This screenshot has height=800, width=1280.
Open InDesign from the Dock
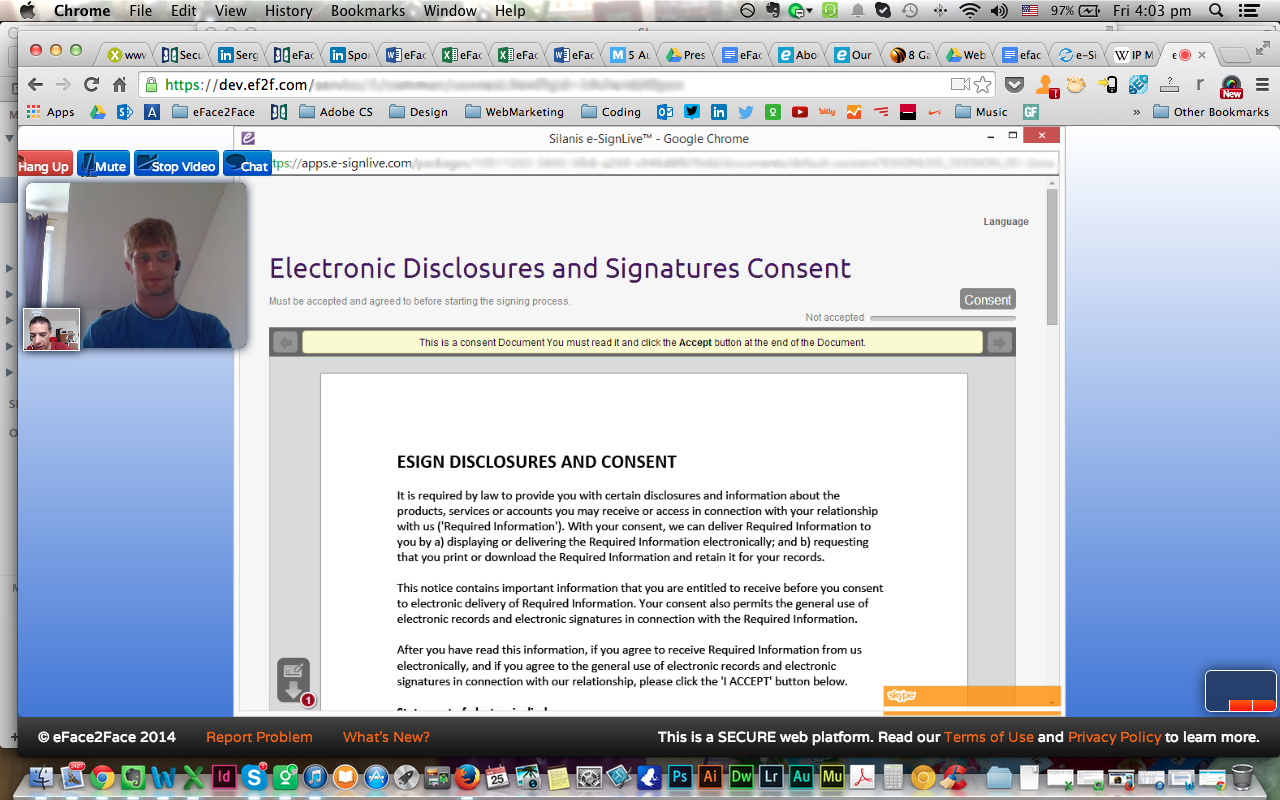click(224, 776)
